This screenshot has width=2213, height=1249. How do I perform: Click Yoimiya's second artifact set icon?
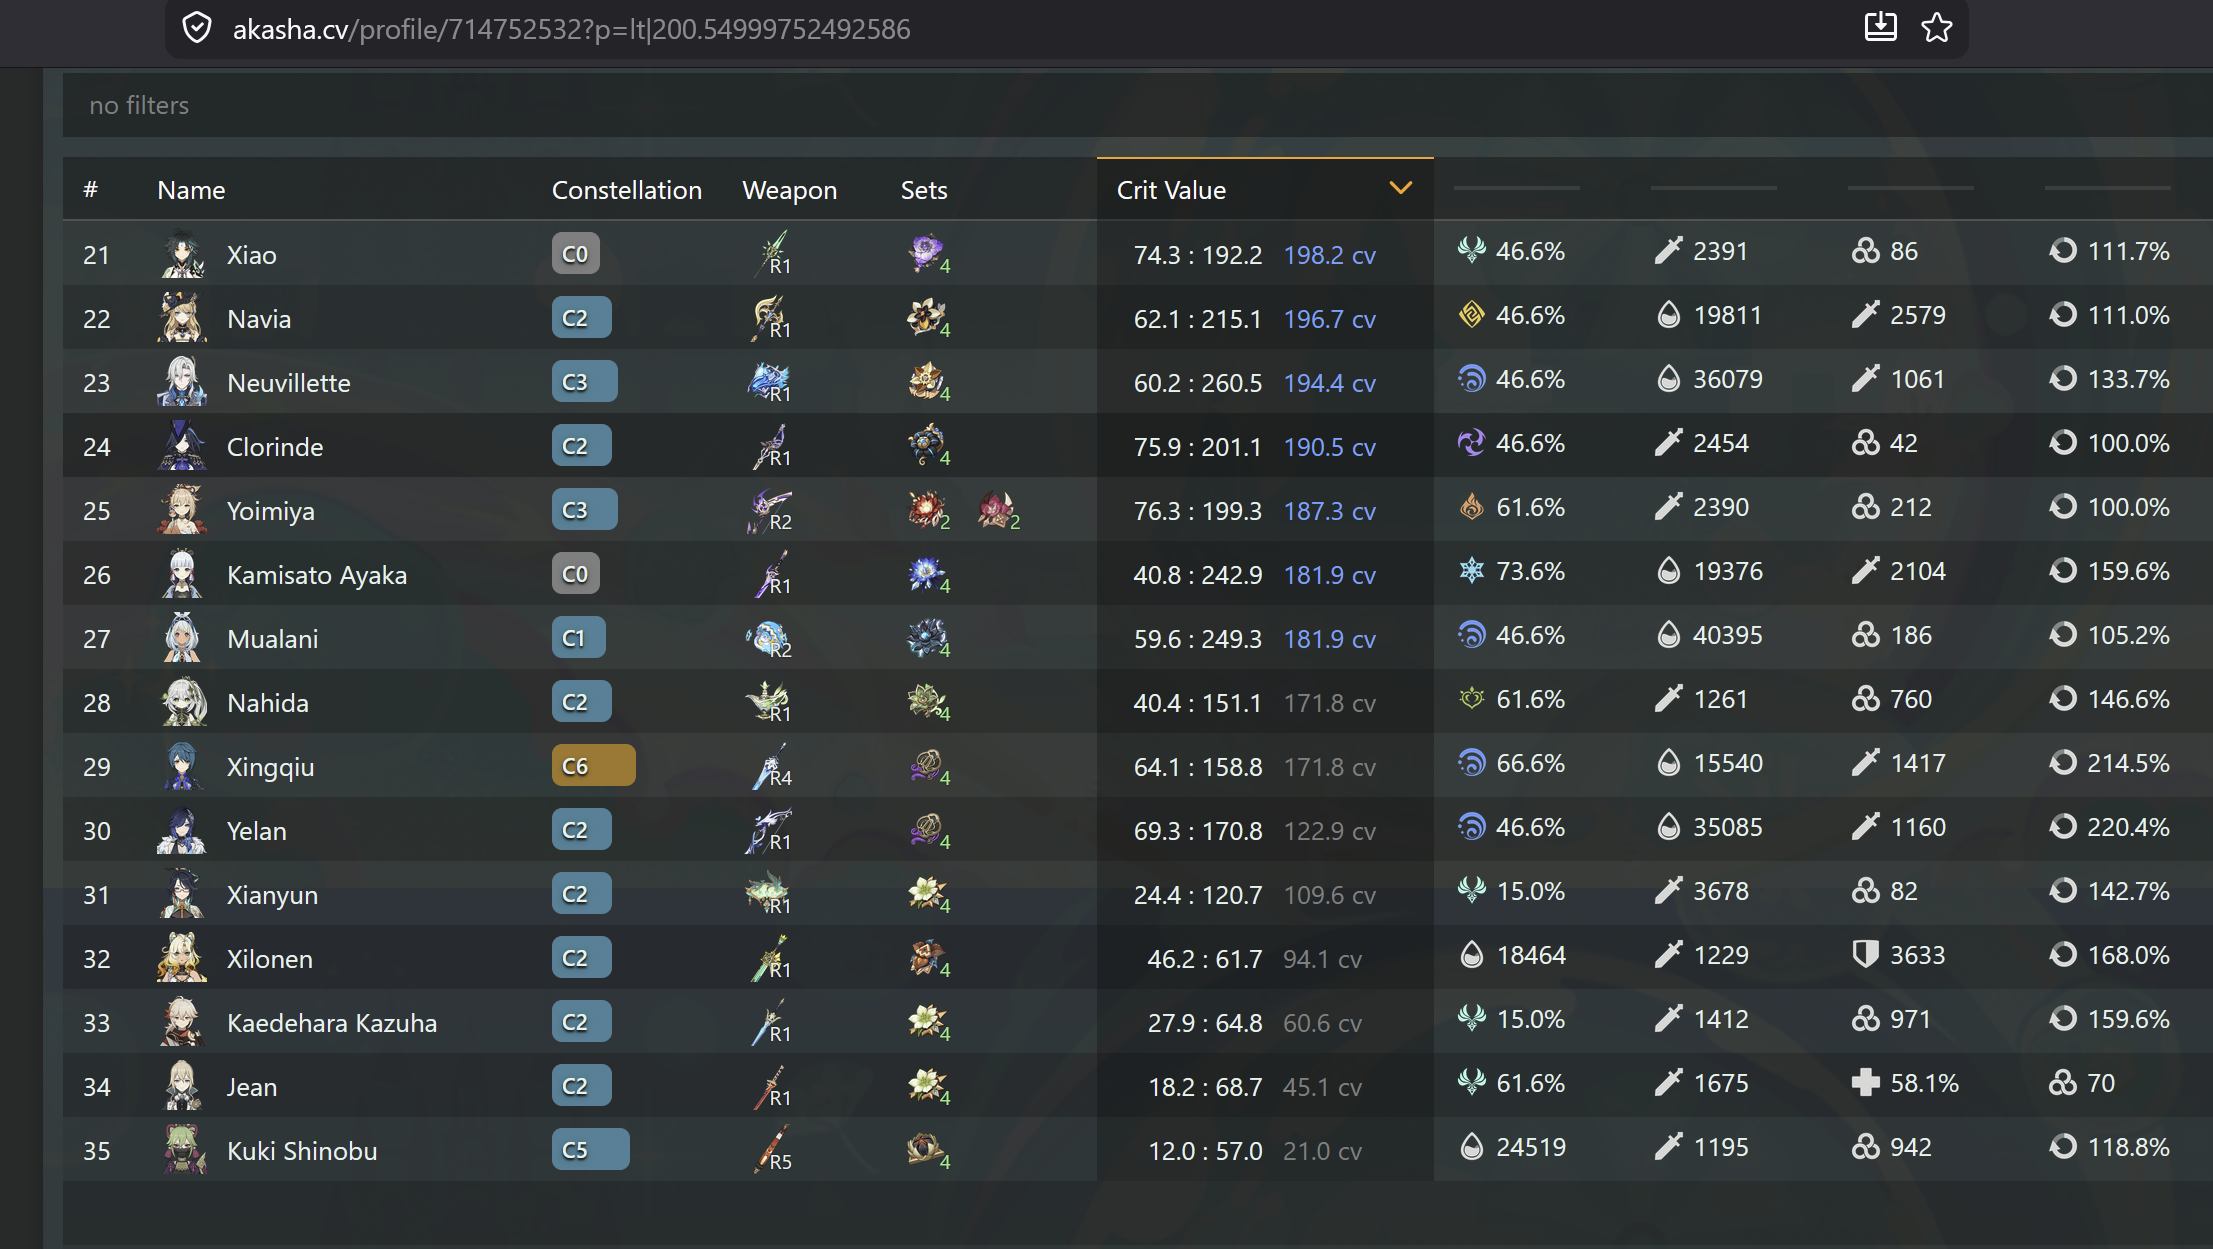tap(997, 510)
